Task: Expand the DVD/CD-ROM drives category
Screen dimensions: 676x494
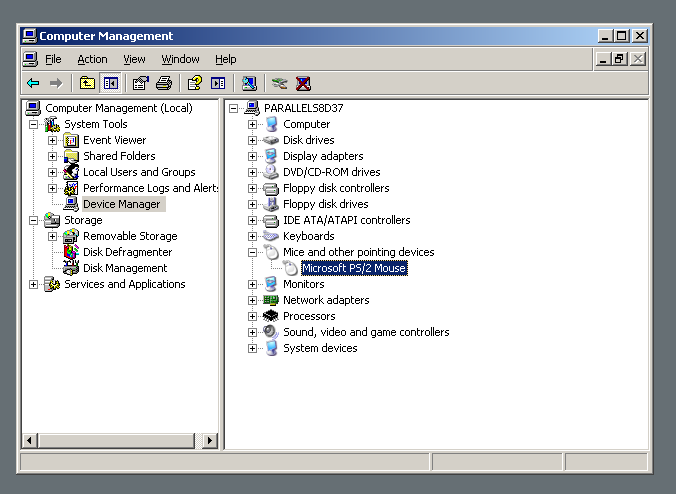Action: 252,172
